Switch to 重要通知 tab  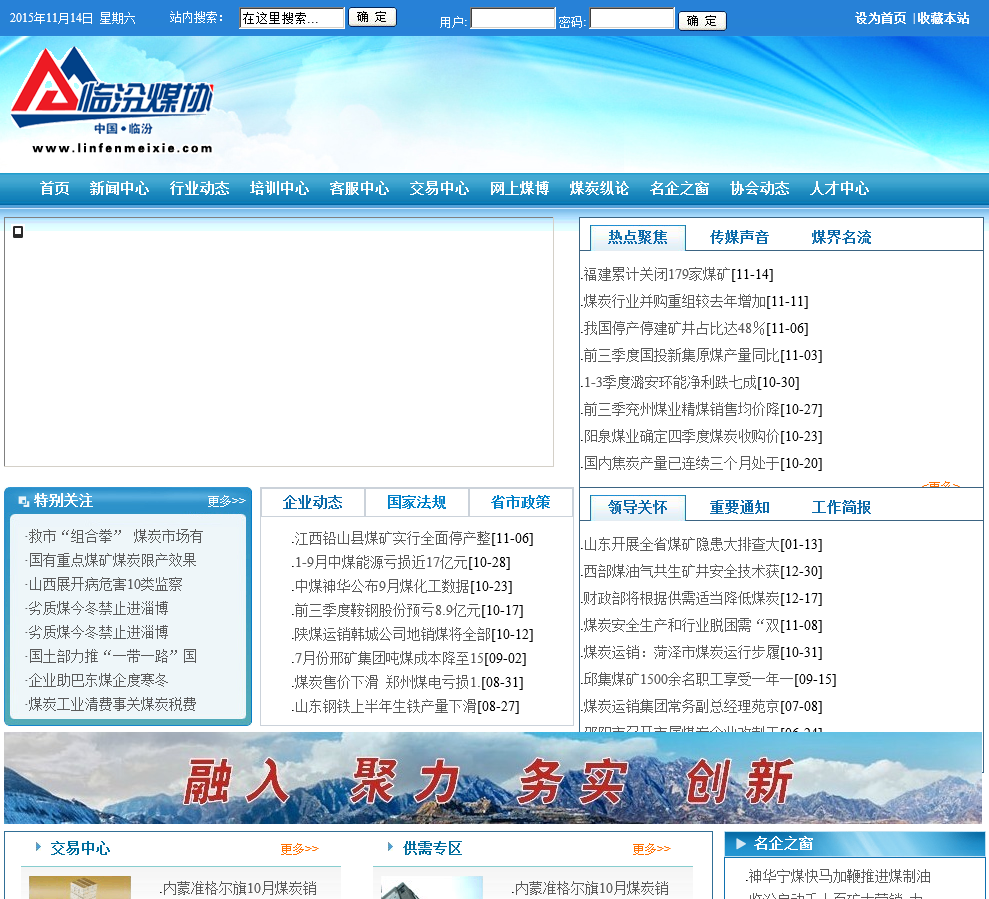pos(739,507)
